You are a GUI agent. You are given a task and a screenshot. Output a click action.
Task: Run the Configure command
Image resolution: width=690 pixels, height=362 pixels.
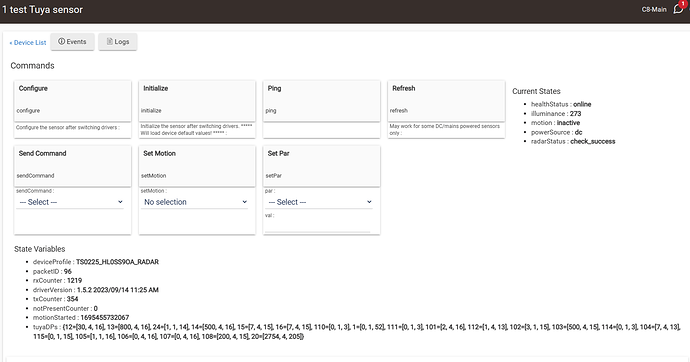point(73,101)
